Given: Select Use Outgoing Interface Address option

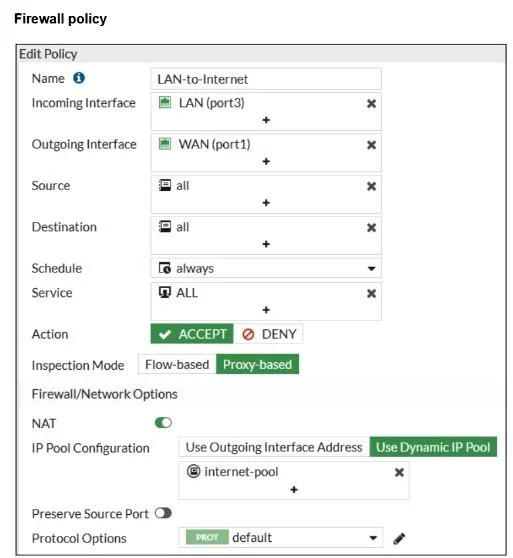Looking at the screenshot, I should click(274, 447).
